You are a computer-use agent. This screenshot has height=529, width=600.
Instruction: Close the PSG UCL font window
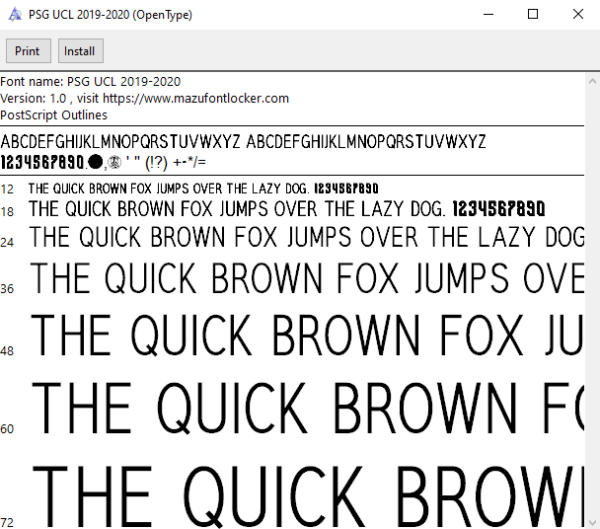[x=578, y=15]
